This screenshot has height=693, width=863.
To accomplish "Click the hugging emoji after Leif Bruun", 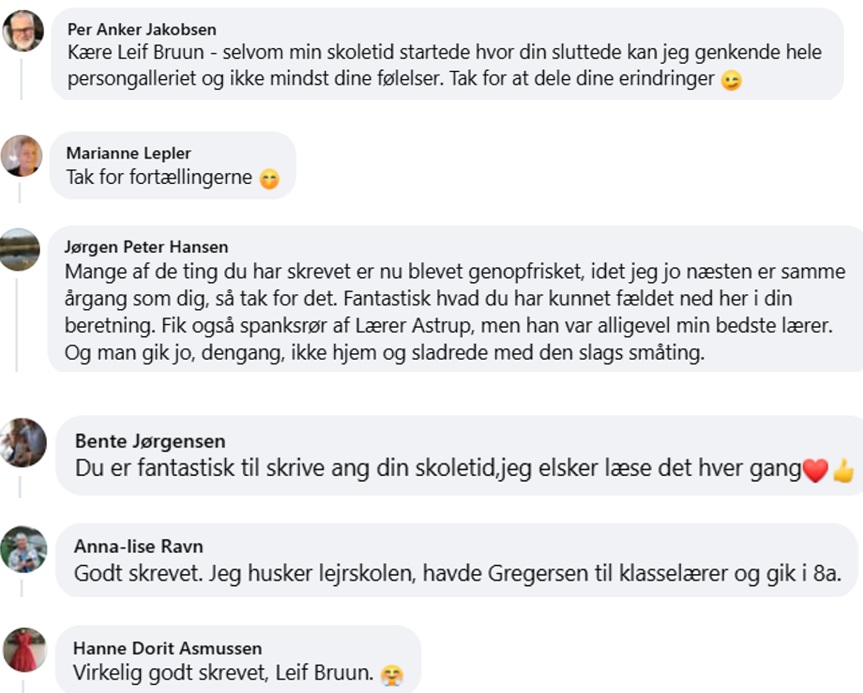I will [392, 675].
